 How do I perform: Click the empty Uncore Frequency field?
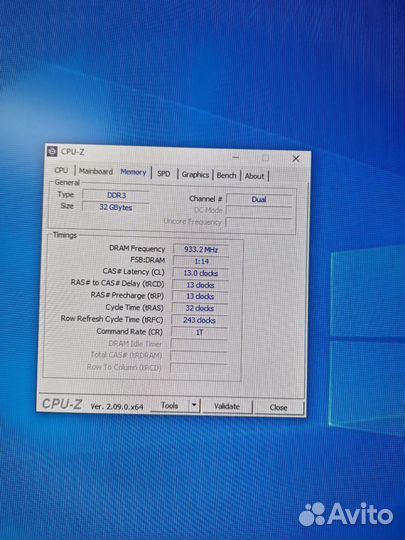pyautogui.click(x=259, y=222)
